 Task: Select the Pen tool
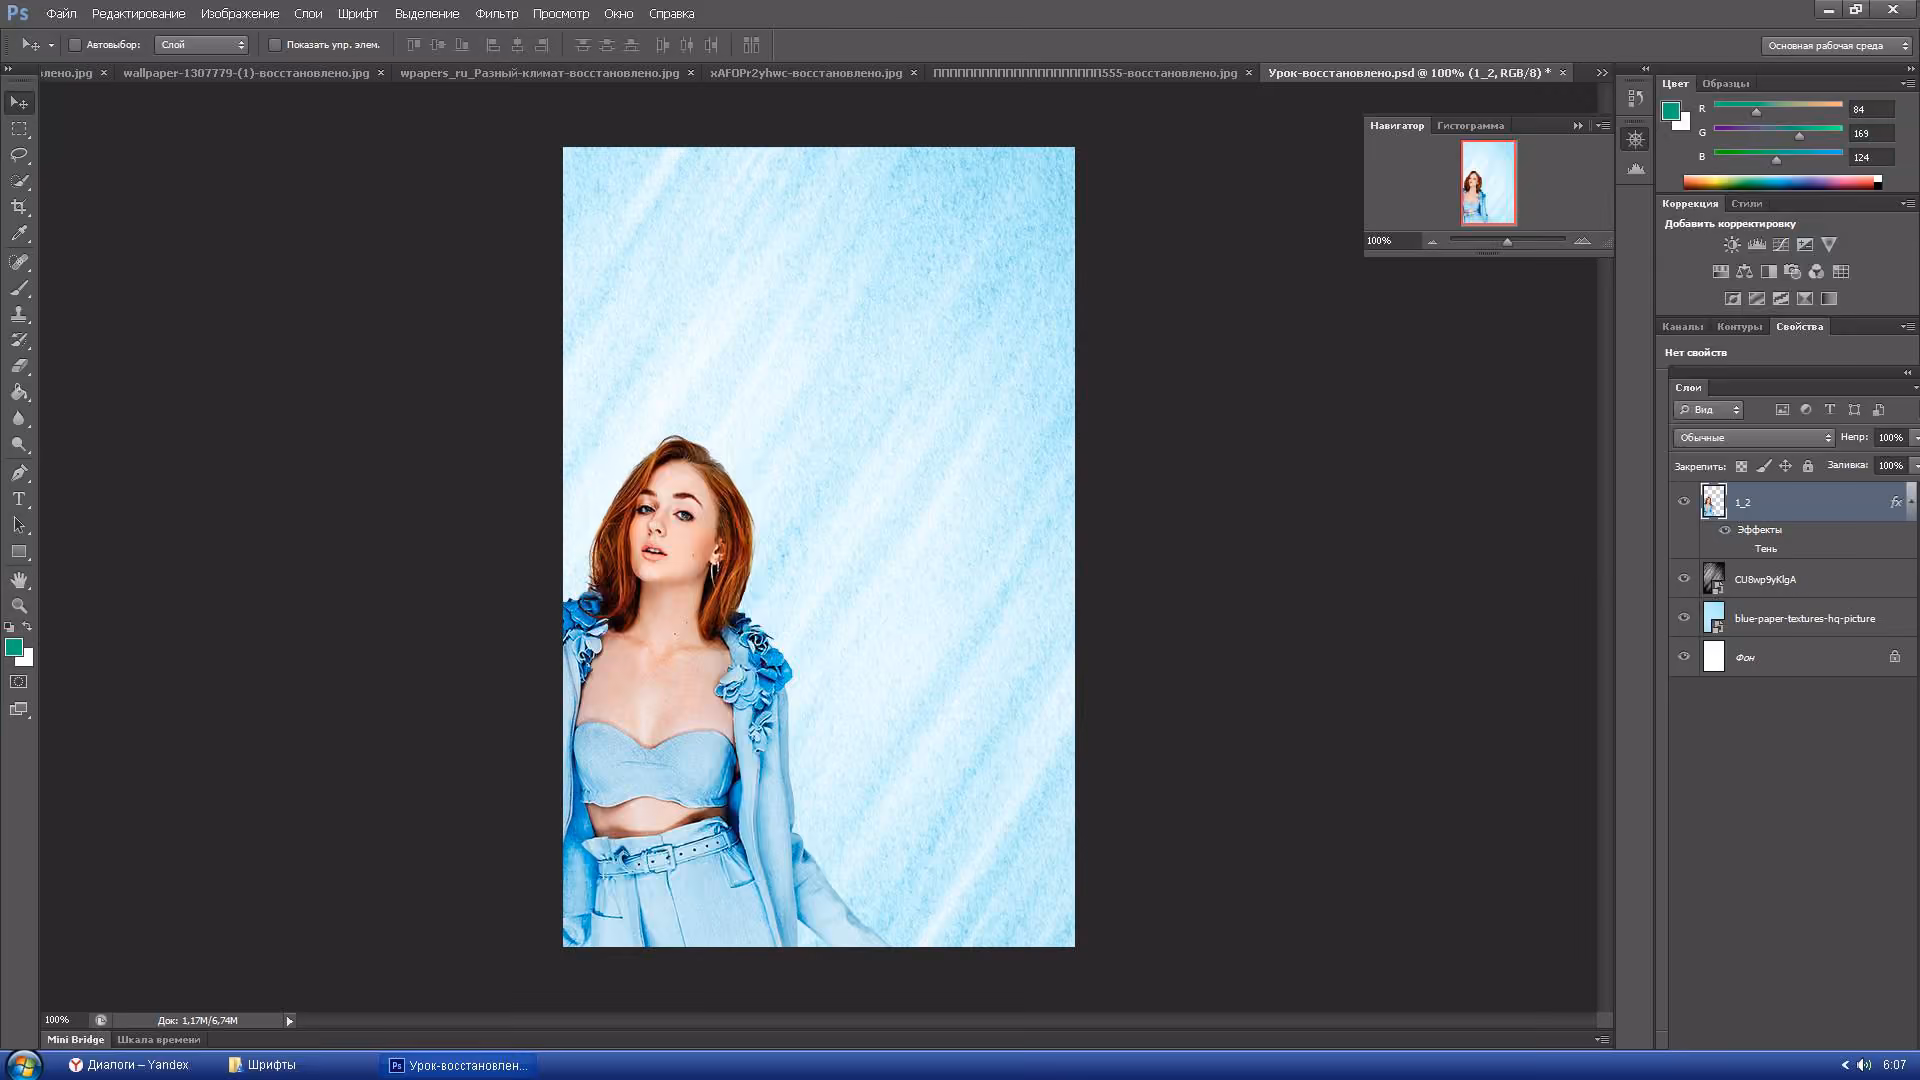click(x=19, y=473)
